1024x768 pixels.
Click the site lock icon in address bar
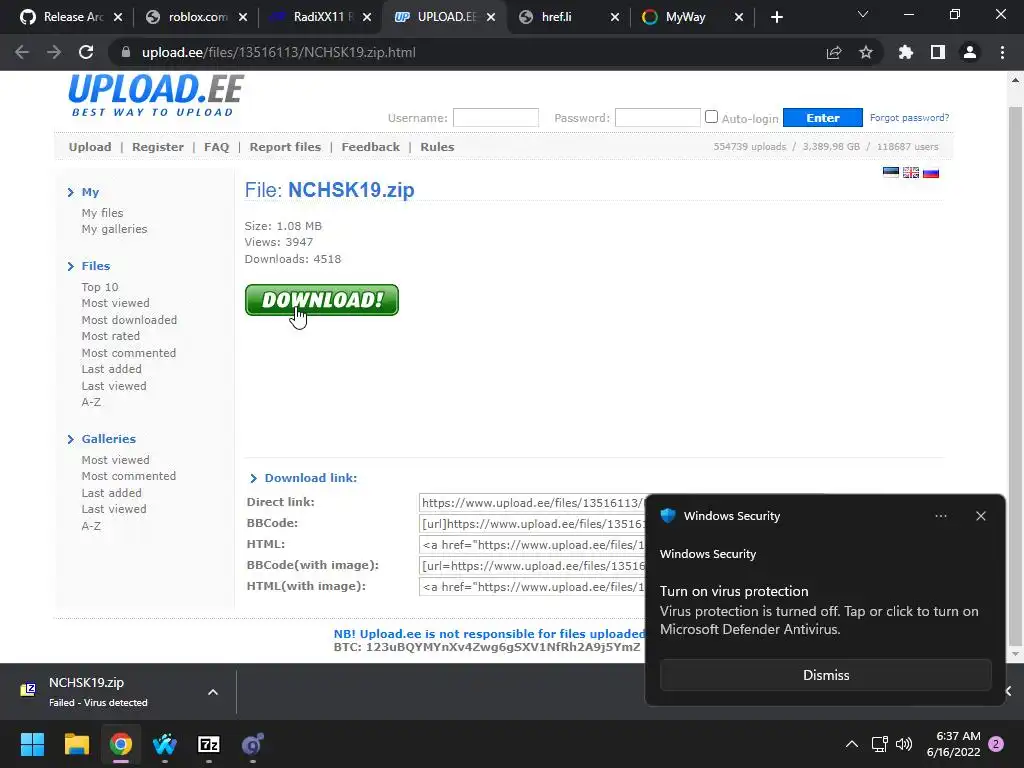click(x=126, y=52)
